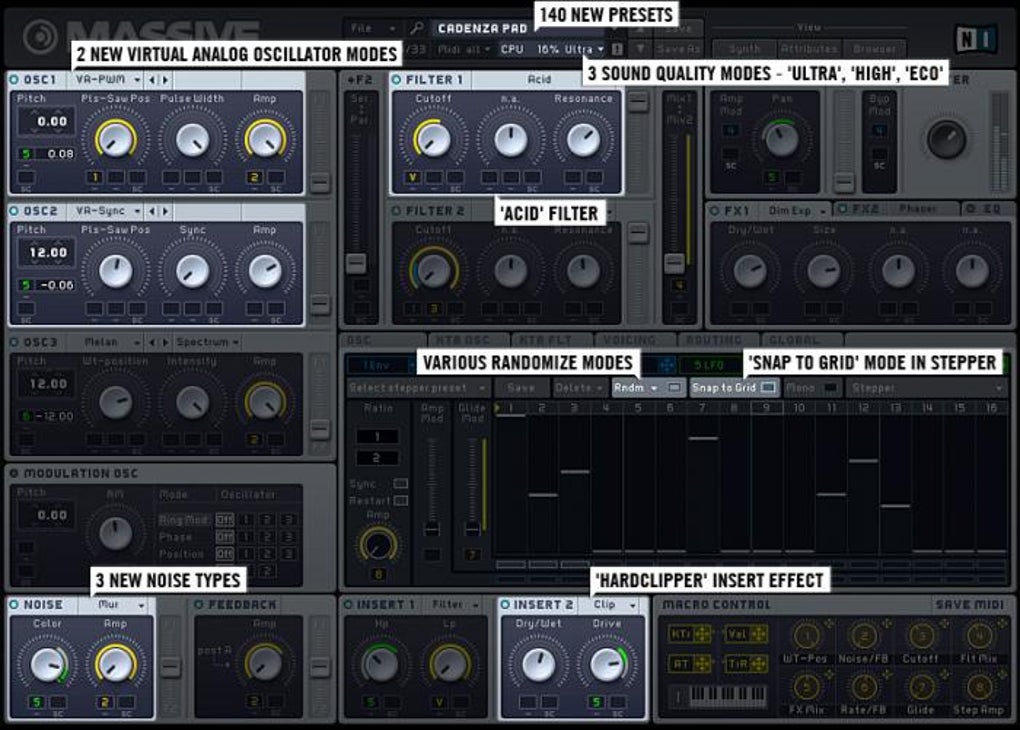This screenshot has width=1020, height=730.
Task: Toggle the Noise section power button
Action: pyautogui.click(x=14, y=605)
